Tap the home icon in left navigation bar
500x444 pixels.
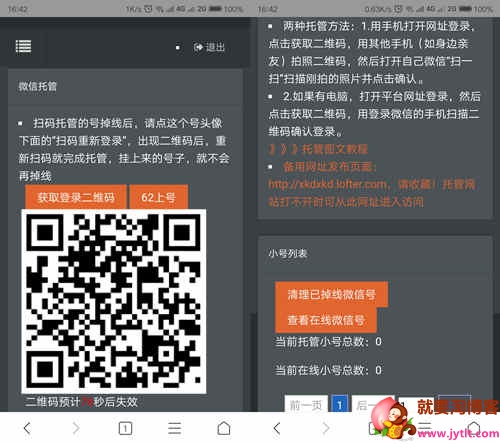tap(224, 428)
